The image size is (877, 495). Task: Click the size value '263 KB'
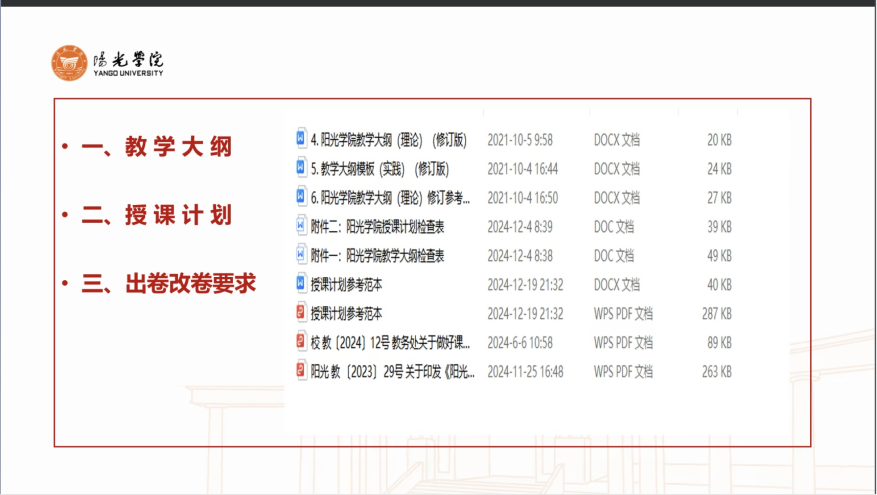[x=717, y=372]
